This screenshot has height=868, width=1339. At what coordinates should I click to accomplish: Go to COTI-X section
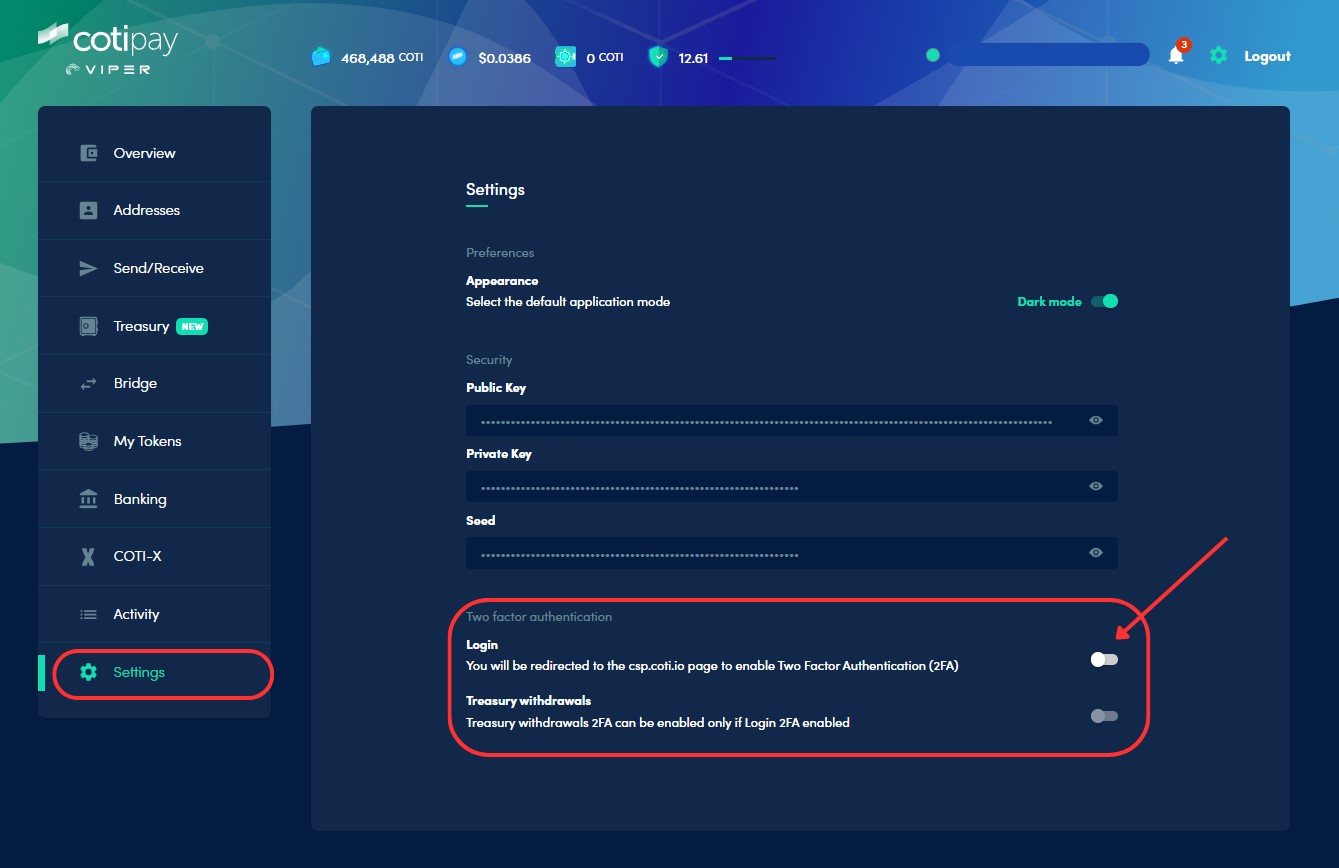[155, 556]
